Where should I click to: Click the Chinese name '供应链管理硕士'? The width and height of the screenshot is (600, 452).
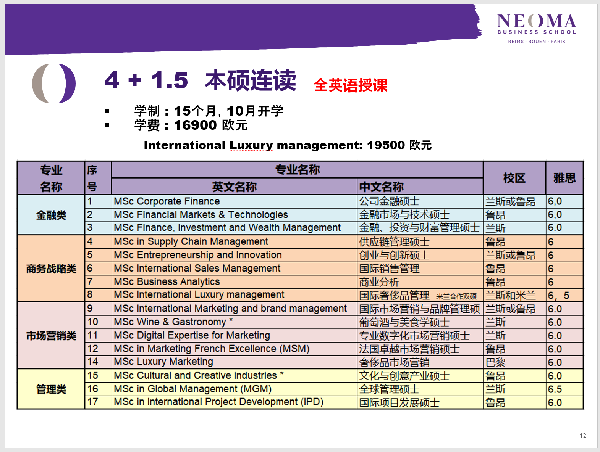click(394, 242)
